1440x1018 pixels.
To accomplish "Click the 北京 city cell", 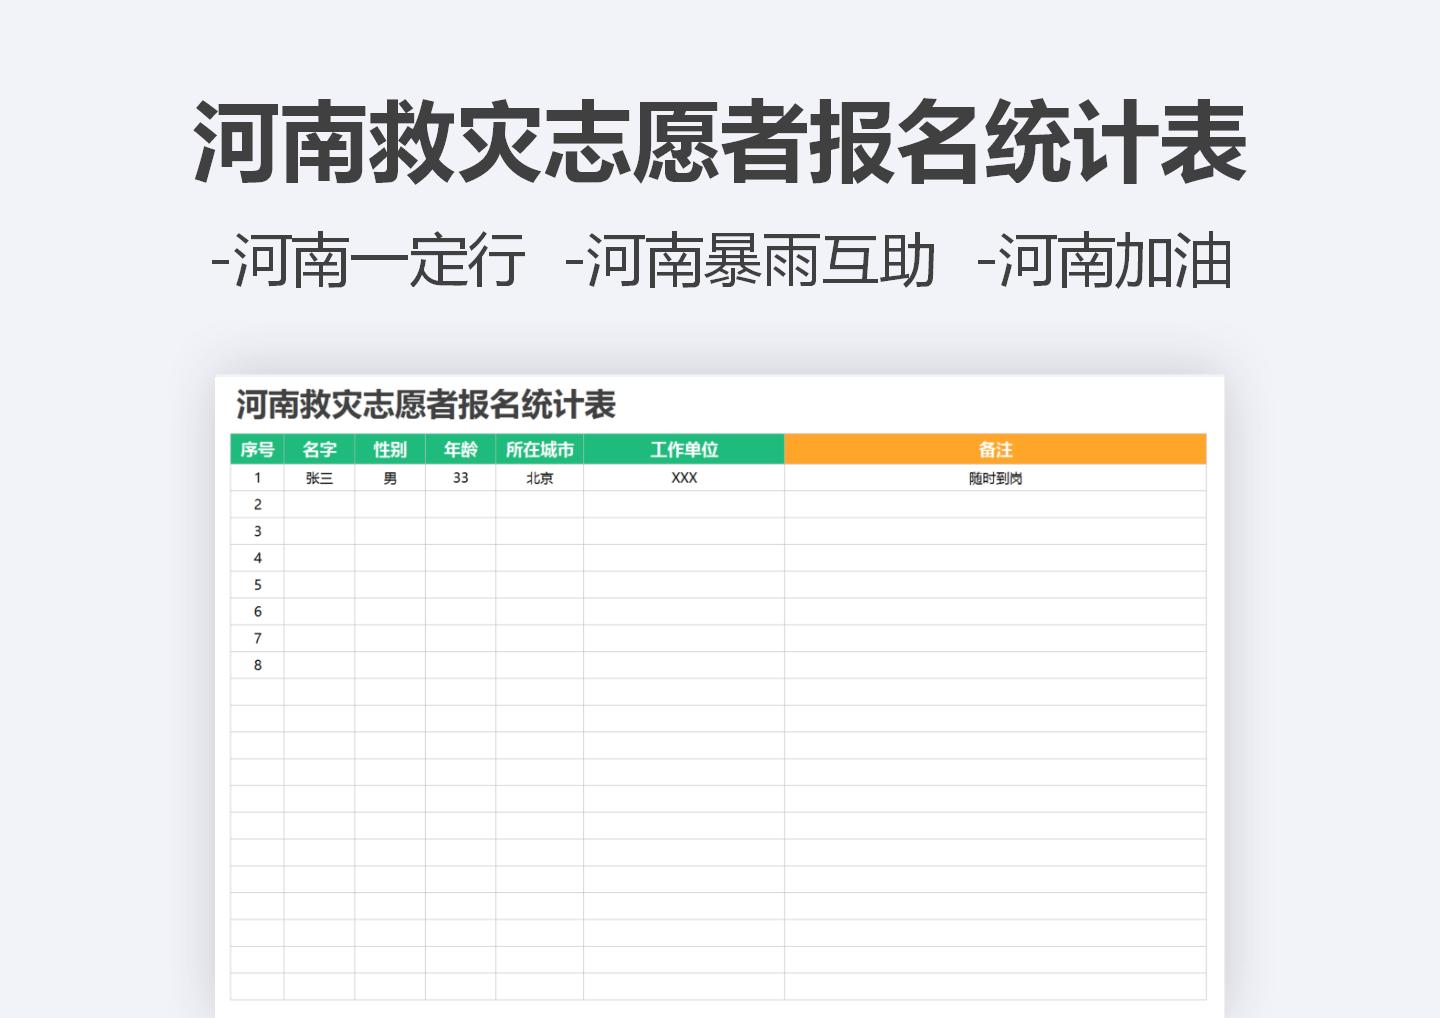I will click(540, 478).
